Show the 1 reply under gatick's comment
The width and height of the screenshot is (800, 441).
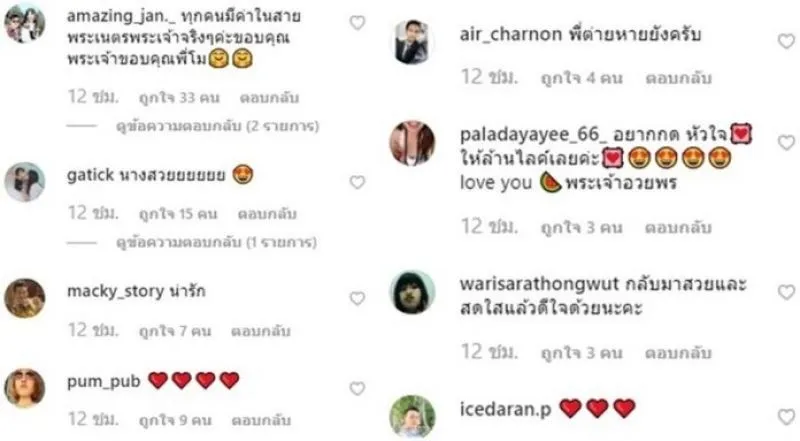tap(216, 242)
